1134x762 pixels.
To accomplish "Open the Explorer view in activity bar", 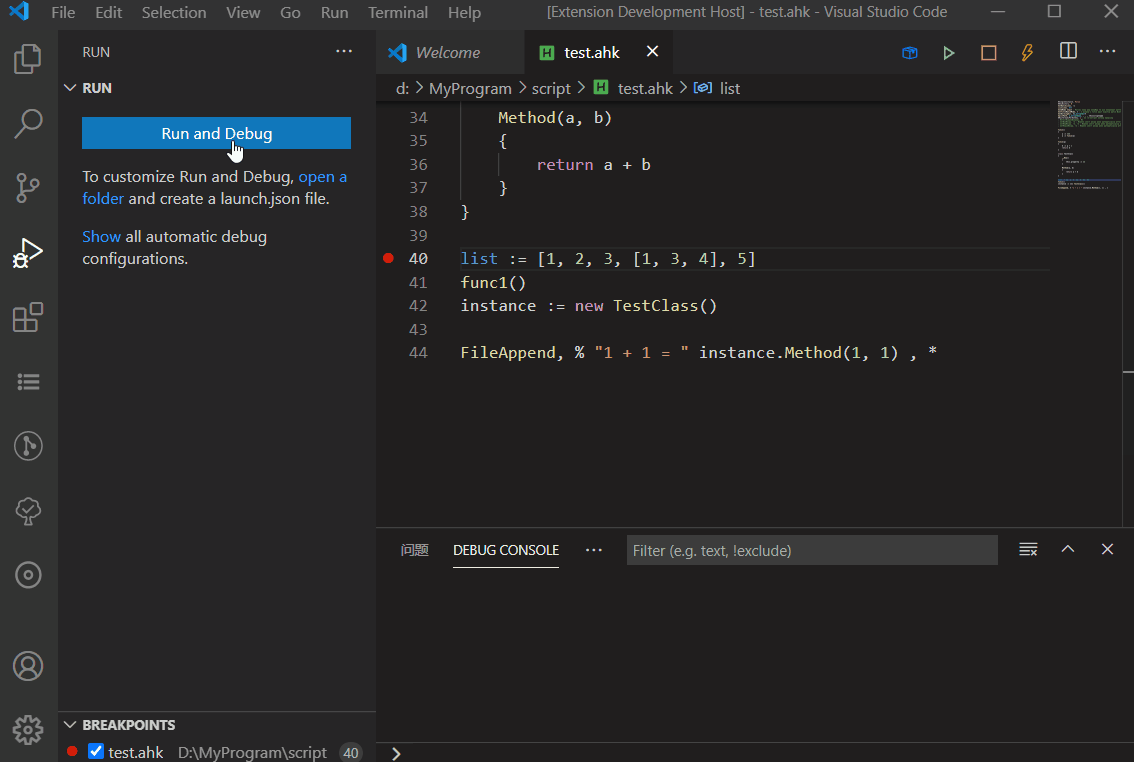I will [x=28, y=59].
